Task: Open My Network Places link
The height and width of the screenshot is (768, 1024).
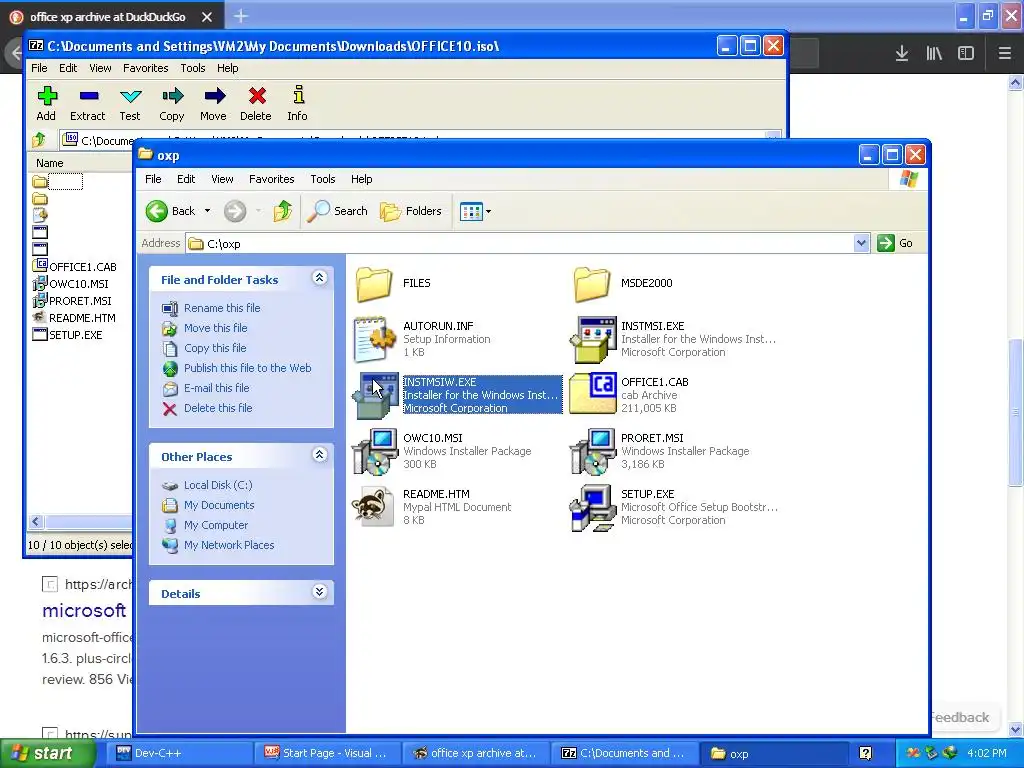Action: click(x=229, y=545)
